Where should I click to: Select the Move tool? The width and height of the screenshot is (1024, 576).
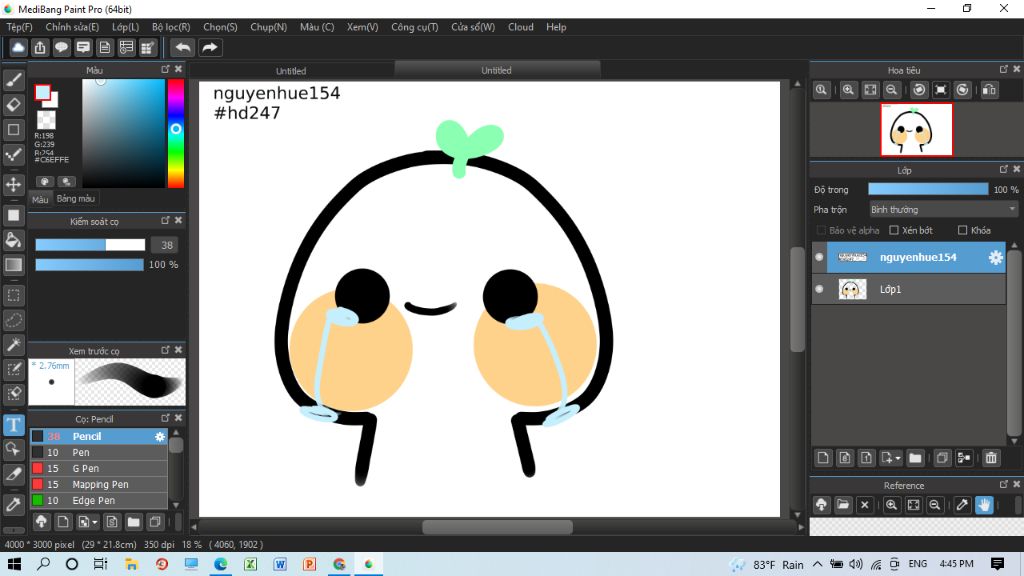click(14, 185)
